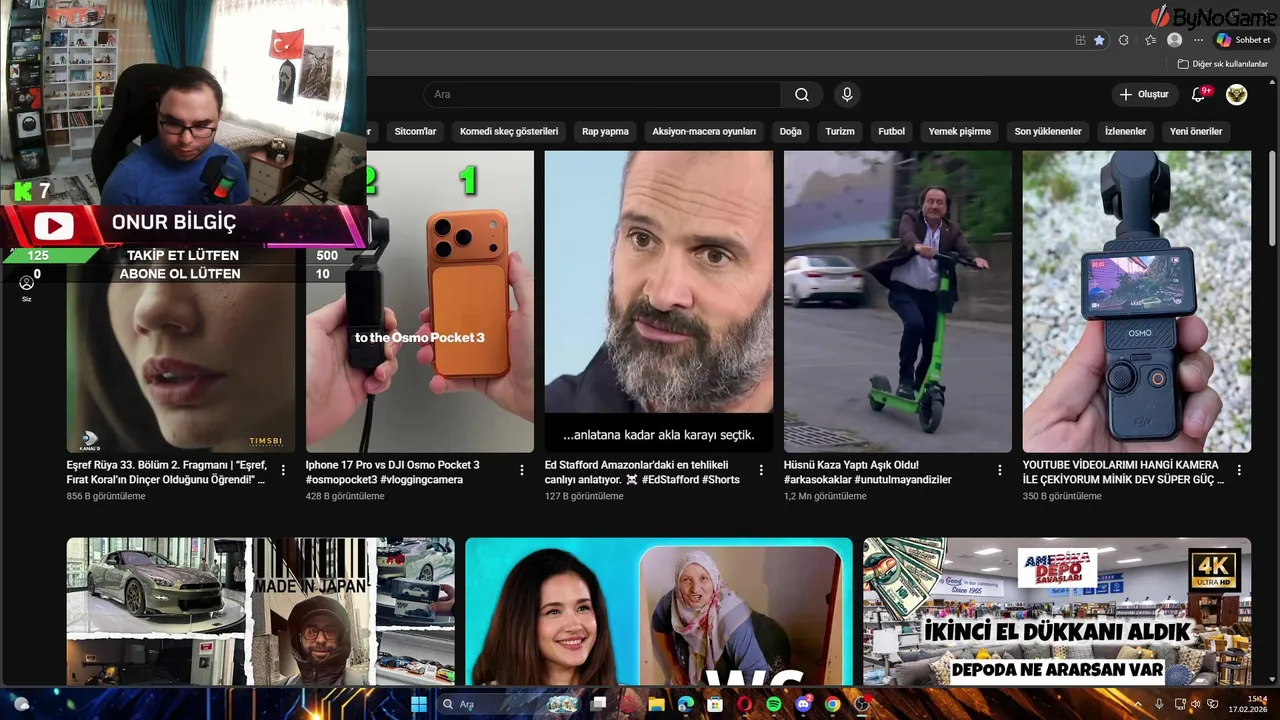Select the İzlenenler filter chip

[x=1125, y=131]
